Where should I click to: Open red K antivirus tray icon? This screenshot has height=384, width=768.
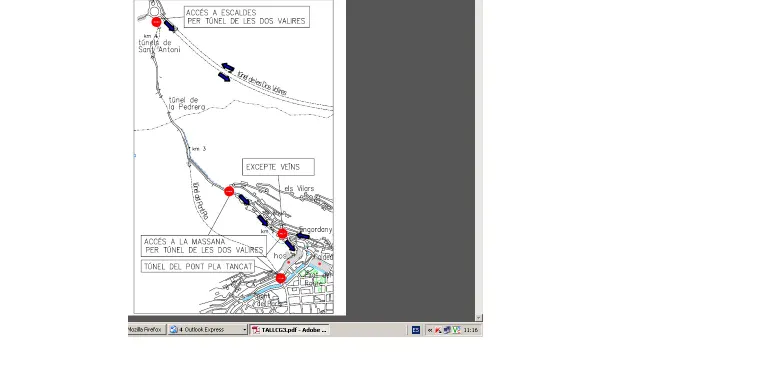click(x=438, y=330)
